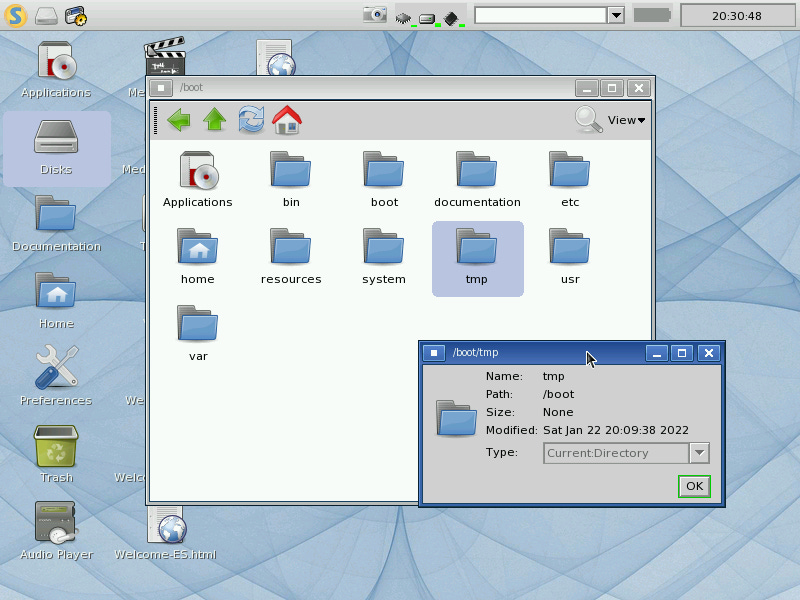The width and height of the screenshot is (800, 600).
Task: Confirm with OK in the tmp properties dialog
Action: coord(693,486)
